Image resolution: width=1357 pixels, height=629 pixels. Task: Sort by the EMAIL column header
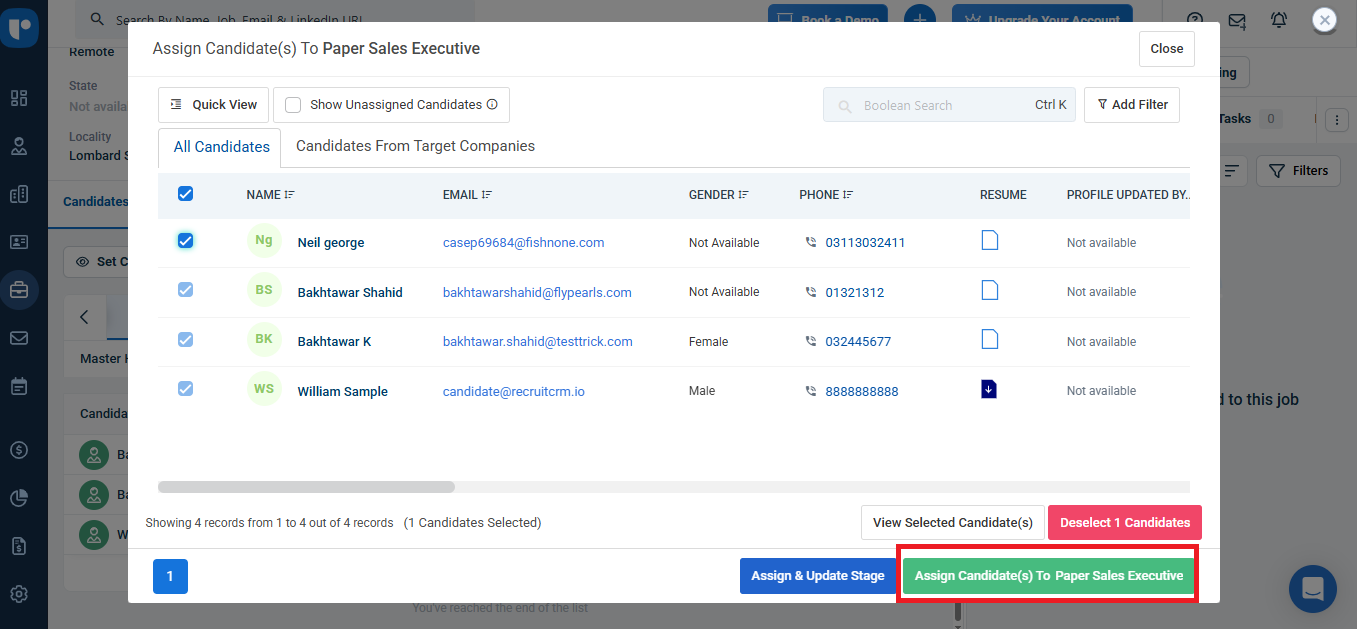[x=467, y=195]
